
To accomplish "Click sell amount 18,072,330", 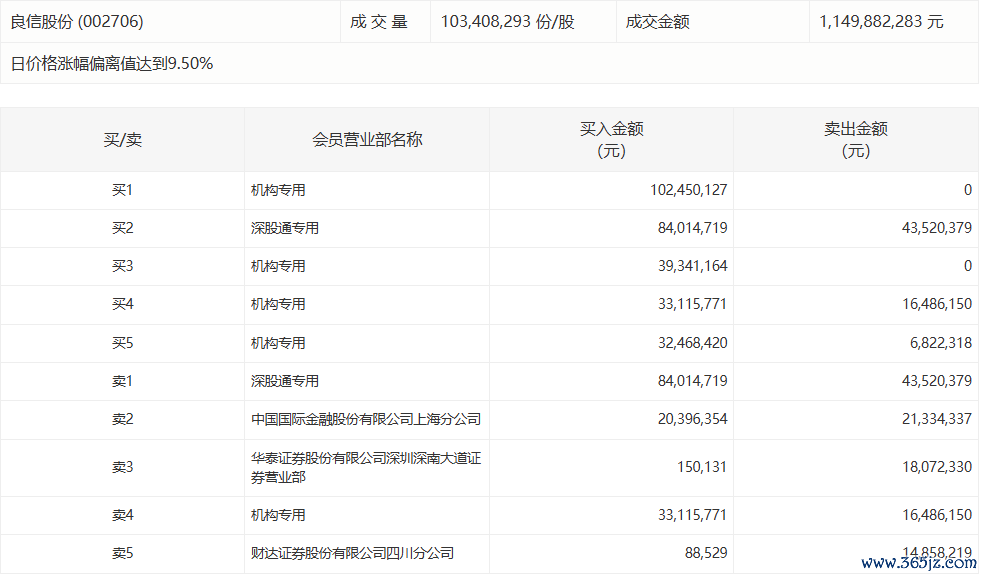I will point(937,467).
